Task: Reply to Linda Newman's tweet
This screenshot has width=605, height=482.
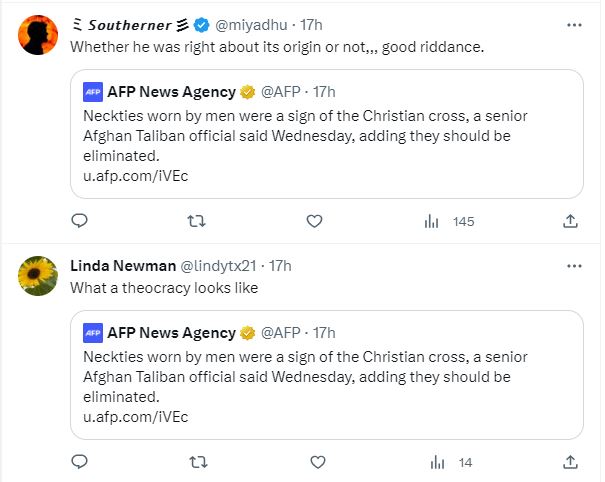Action: (x=81, y=462)
